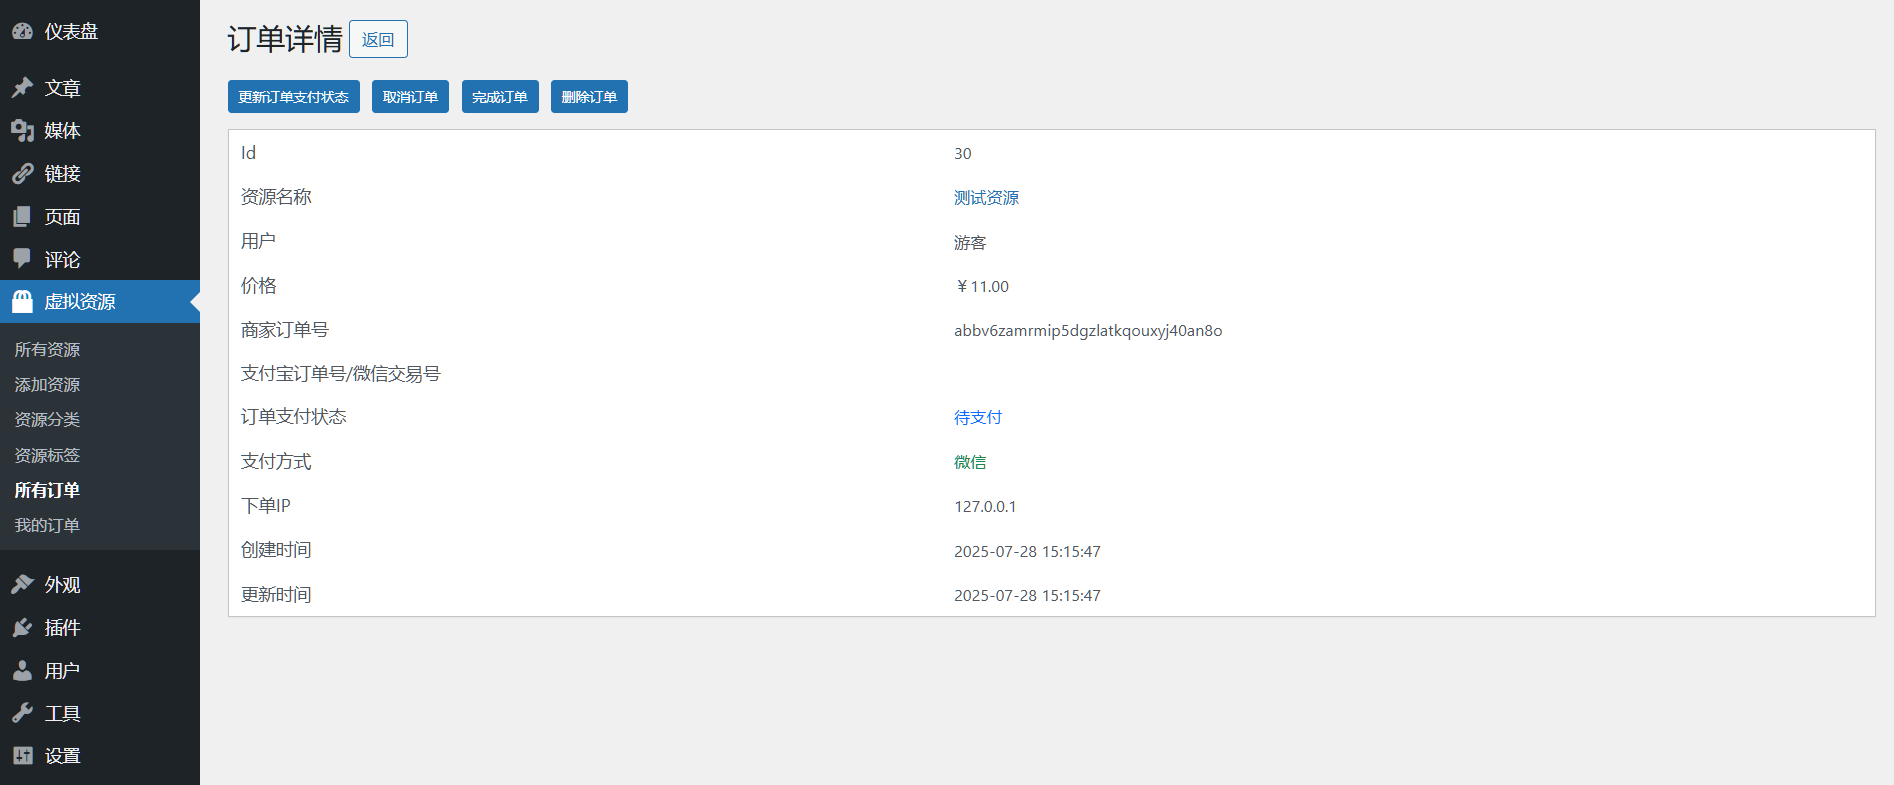Image resolution: width=1894 pixels, height=785 pixels.
Task: Click the 下单IP label
Action: (266, 506)
